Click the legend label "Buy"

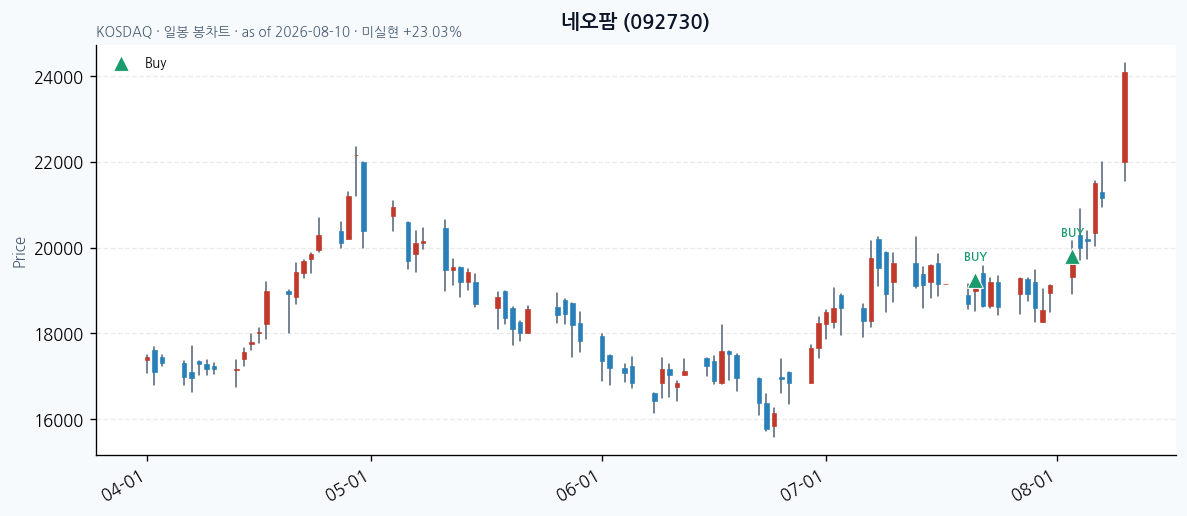click(x=155, y=64)
